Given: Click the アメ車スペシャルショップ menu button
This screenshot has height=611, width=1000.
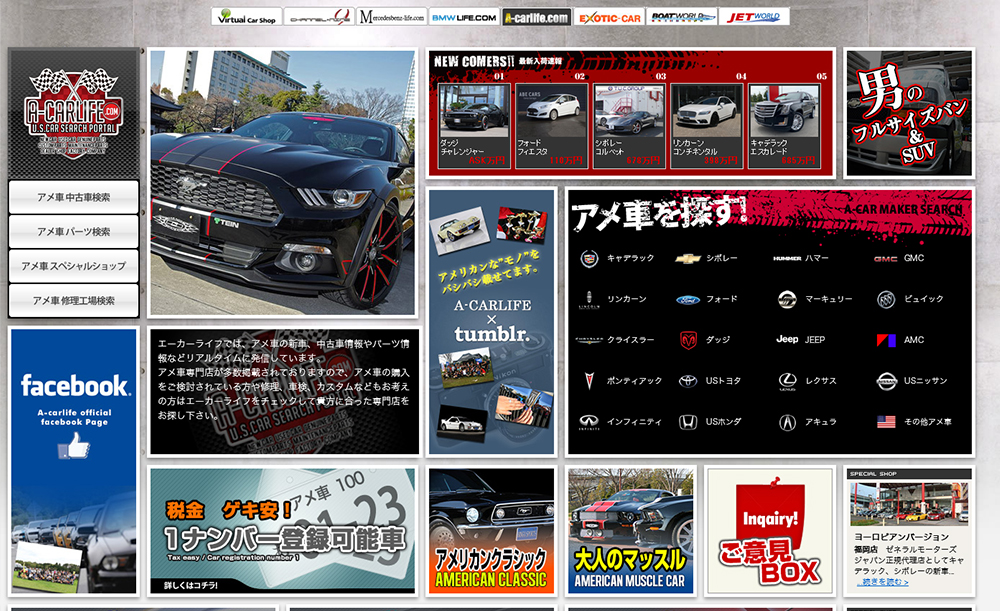Looking at the screenshot, I should coord(73,266).
